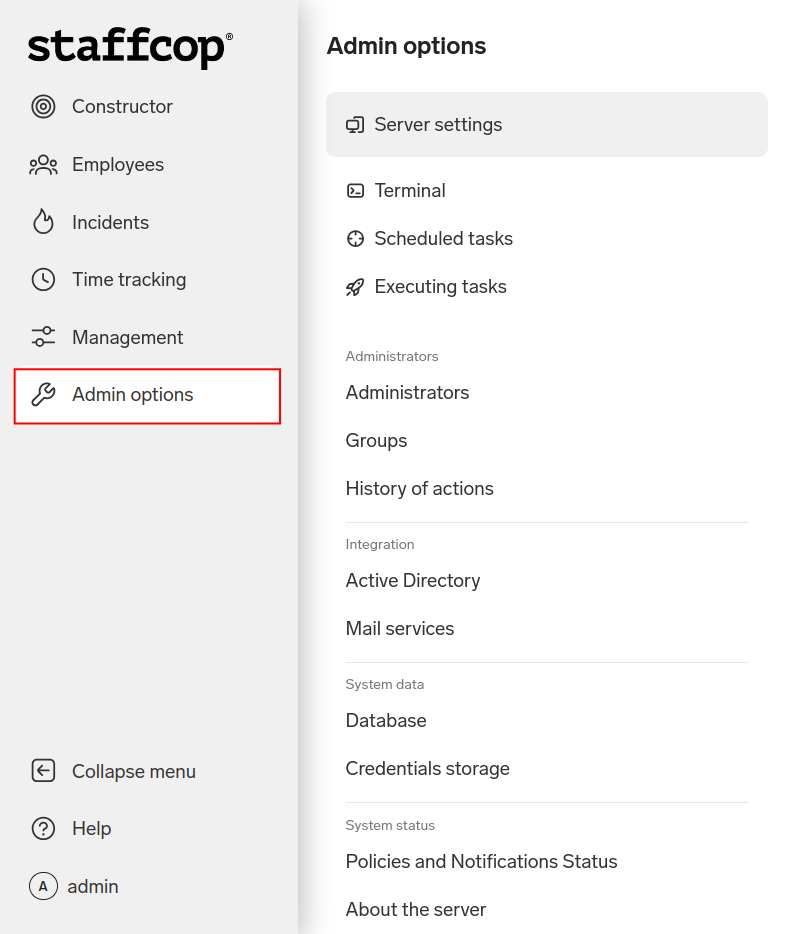View History of actions
786x934 pixels.
point(419,489)
